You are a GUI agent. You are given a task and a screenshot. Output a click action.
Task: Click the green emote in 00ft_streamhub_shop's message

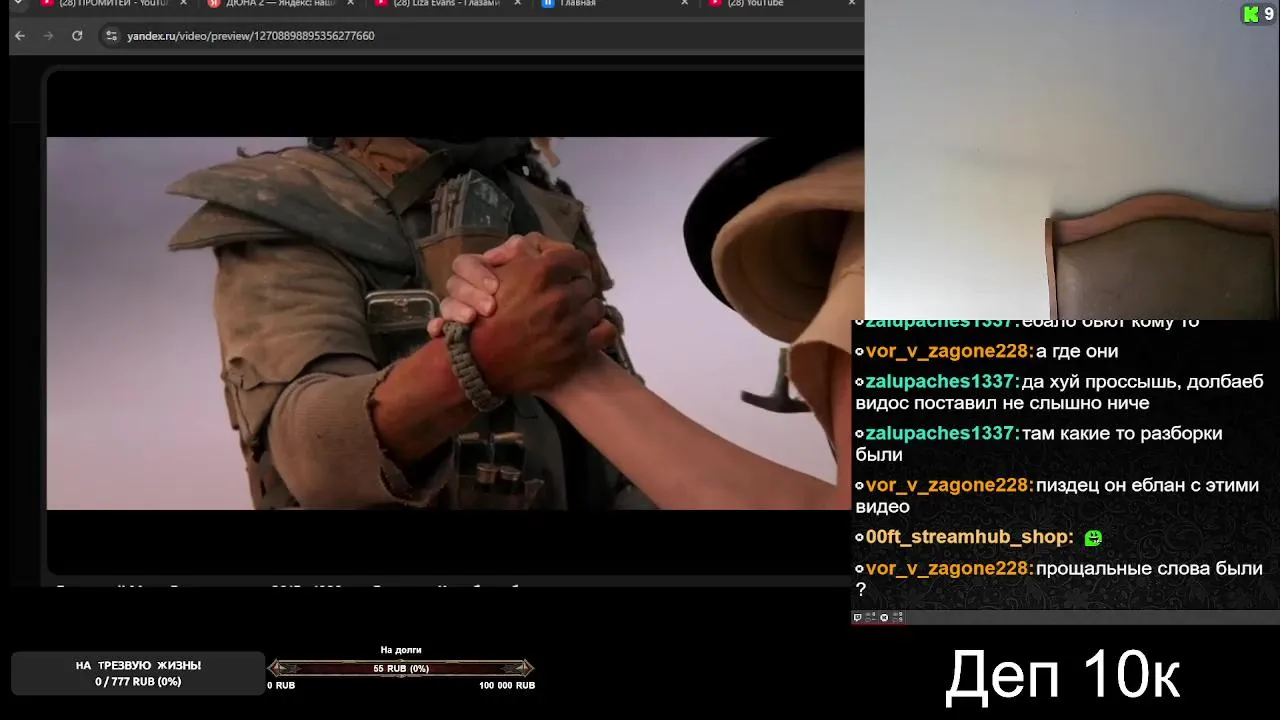(x=1093, y=538)
